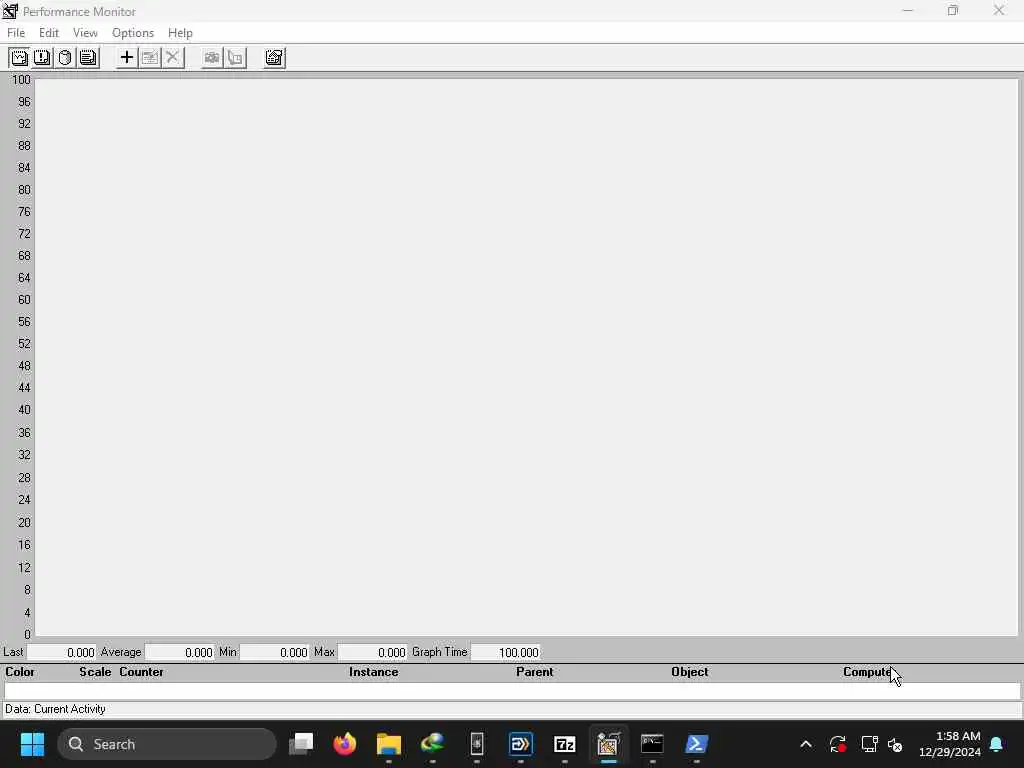The image size is (1024, 768).
Task: Open the Alert view (exclamation icon)
Action: click(42, 57)
